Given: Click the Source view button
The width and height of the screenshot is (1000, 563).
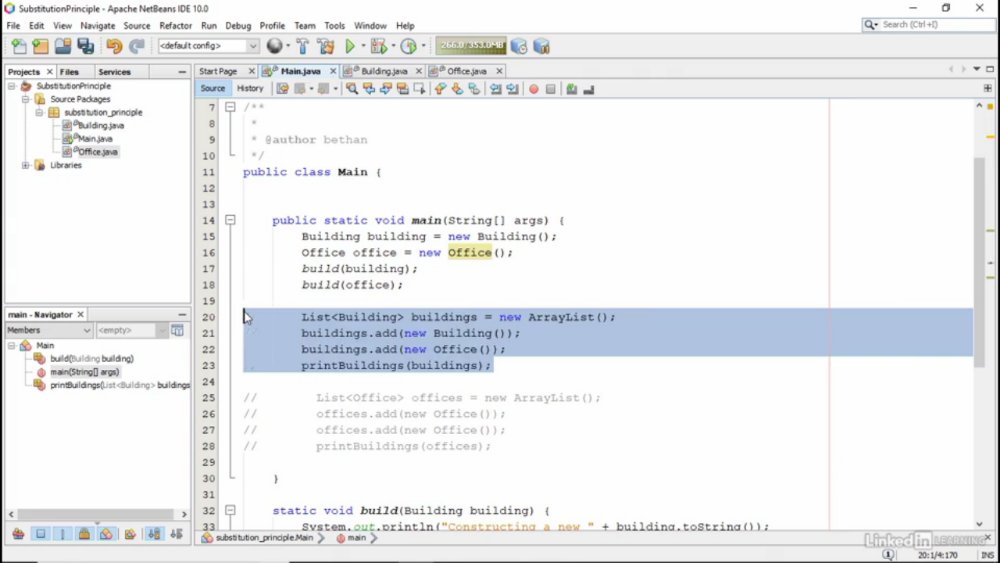Looking at the screenshot, I should pos(212,89).
